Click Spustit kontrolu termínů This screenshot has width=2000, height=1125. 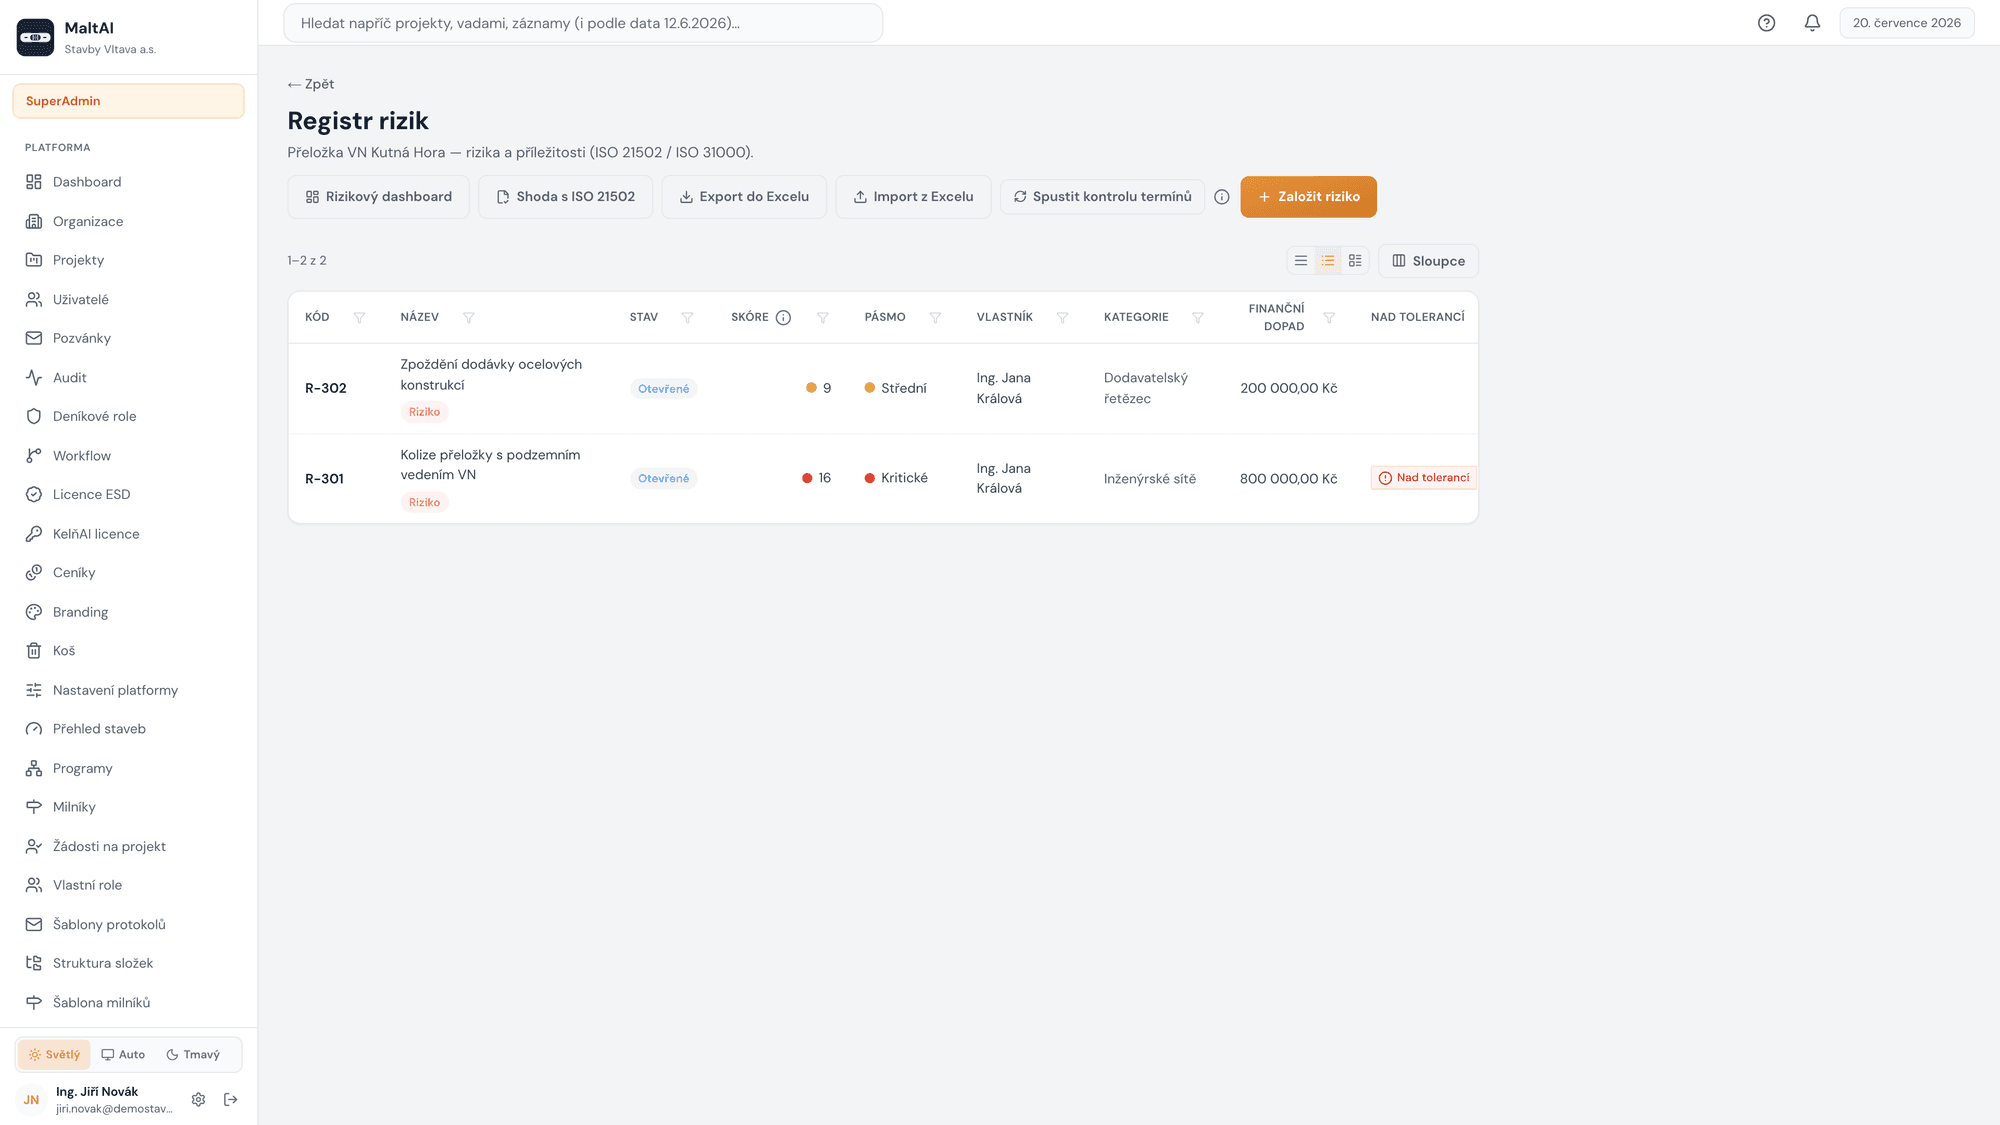pyautogui.click(x=1102, y=197)
